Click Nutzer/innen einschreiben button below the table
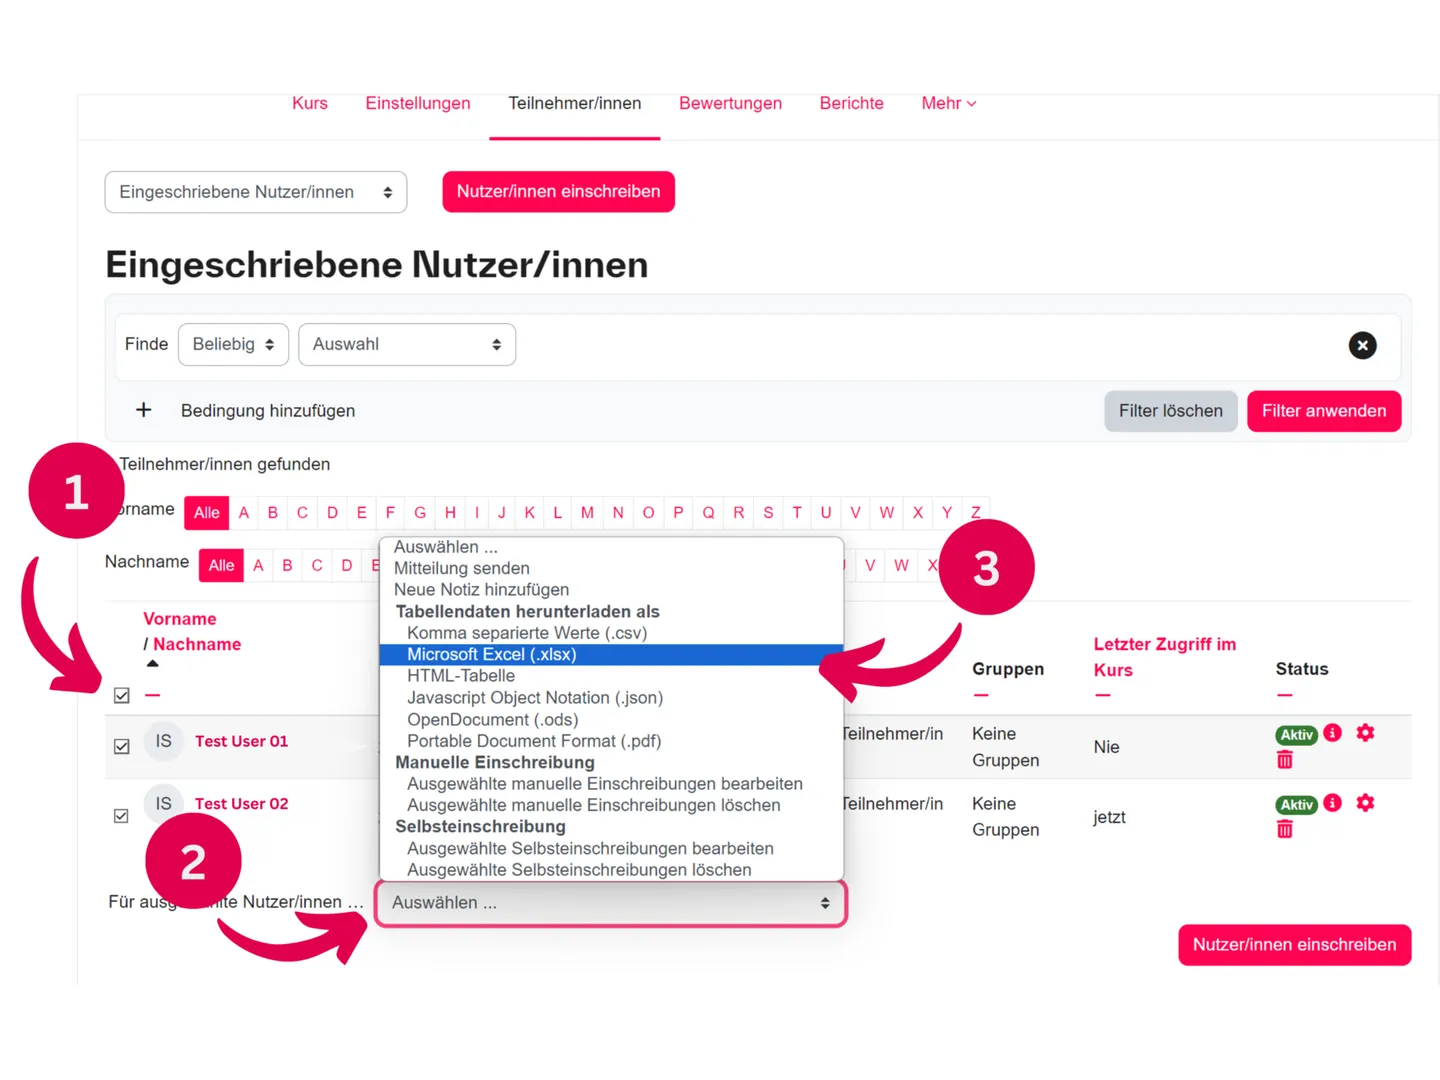This screenshot has width=1440, height=1080. click(1295, 945)
